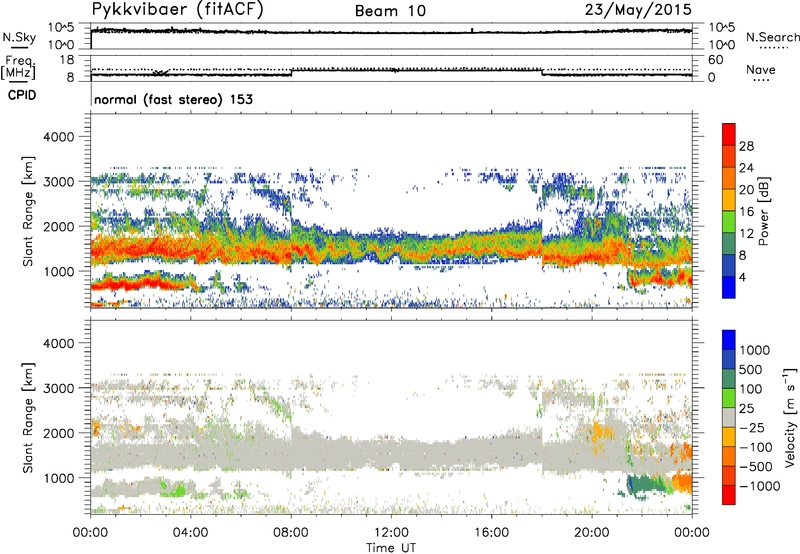The width and height of the screenshot is (800, 554).
Task: Click the "04:00" time tick label
Action: pos(190,533)
